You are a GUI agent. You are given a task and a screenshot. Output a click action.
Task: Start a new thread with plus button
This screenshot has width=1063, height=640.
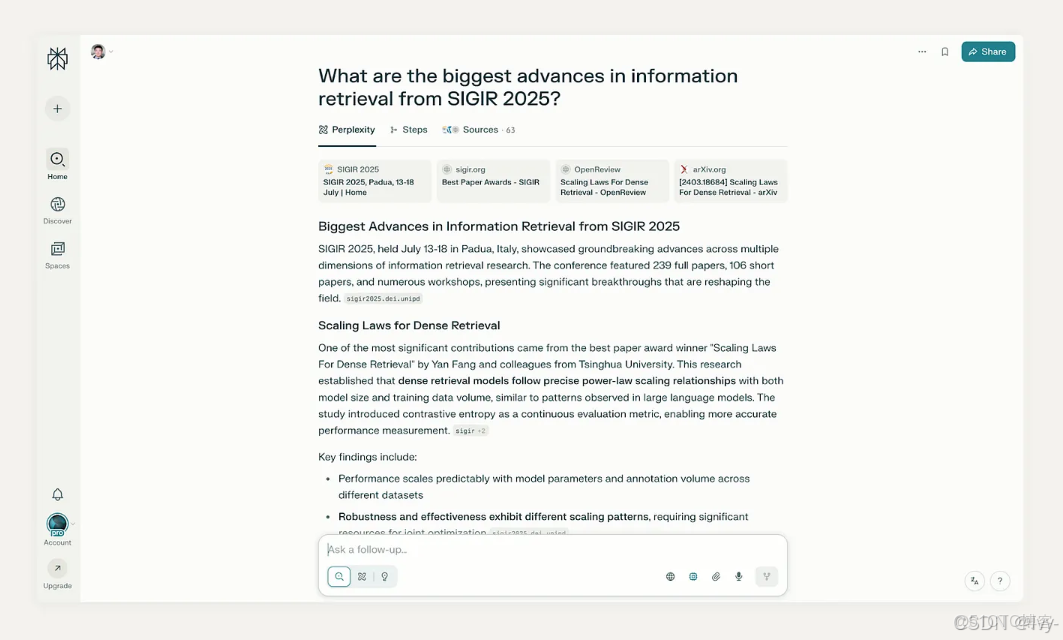click(x=58, y=108)
